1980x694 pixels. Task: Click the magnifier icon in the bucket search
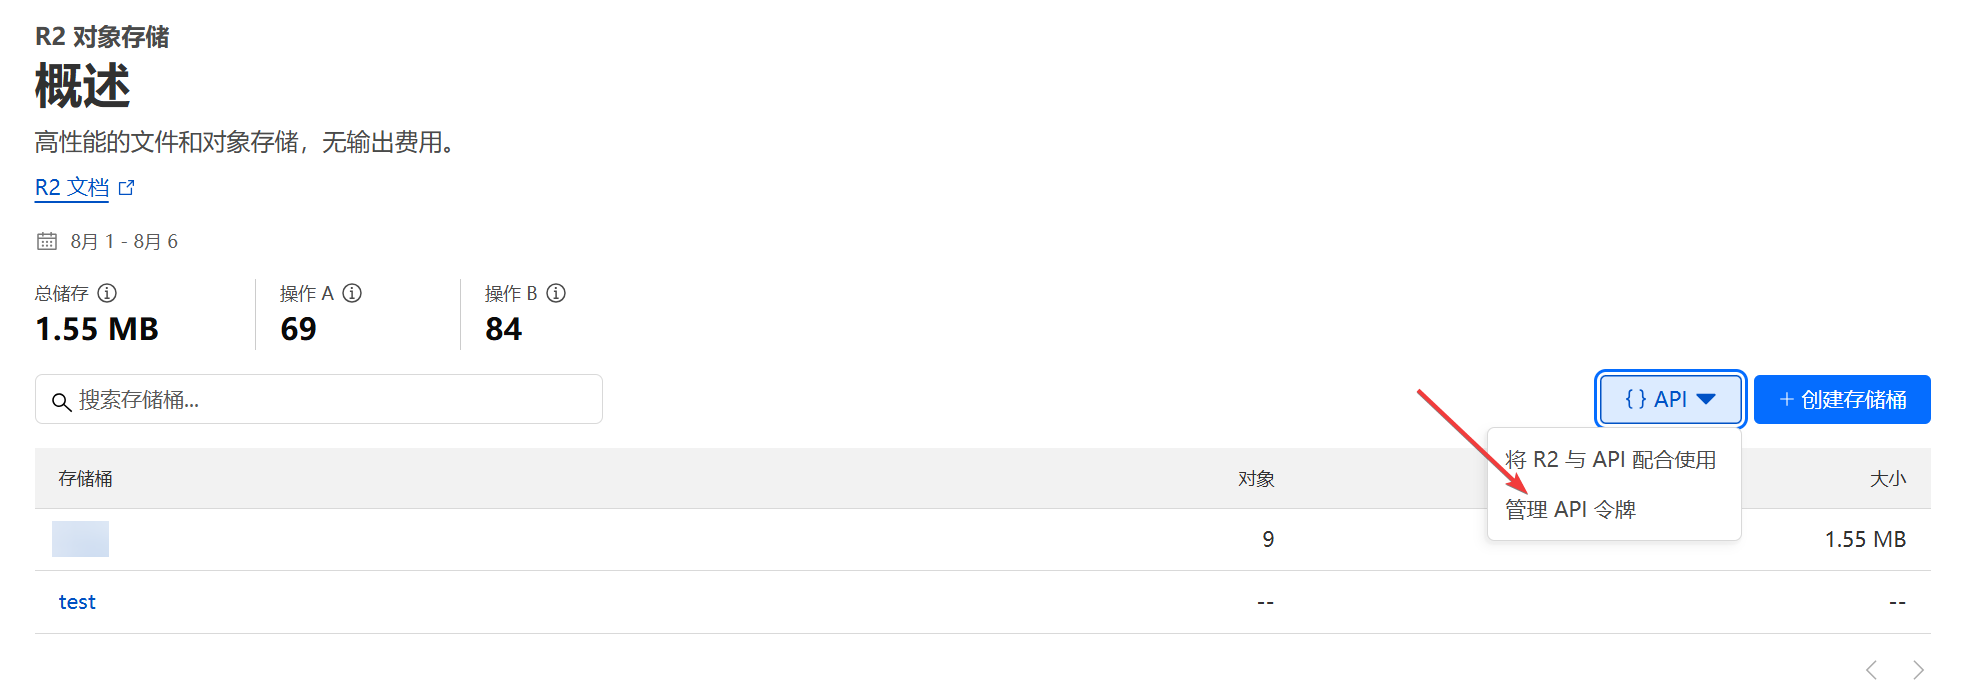coord(61,401)
